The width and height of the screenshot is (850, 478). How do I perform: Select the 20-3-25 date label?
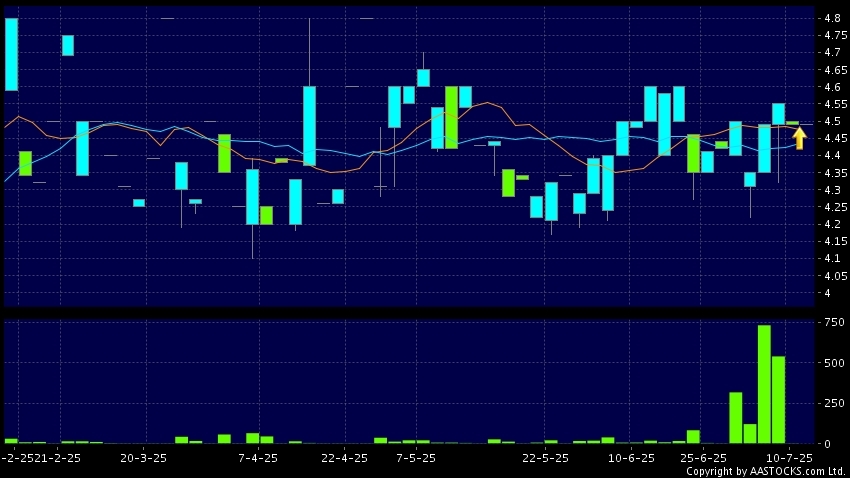pos(143,458)
